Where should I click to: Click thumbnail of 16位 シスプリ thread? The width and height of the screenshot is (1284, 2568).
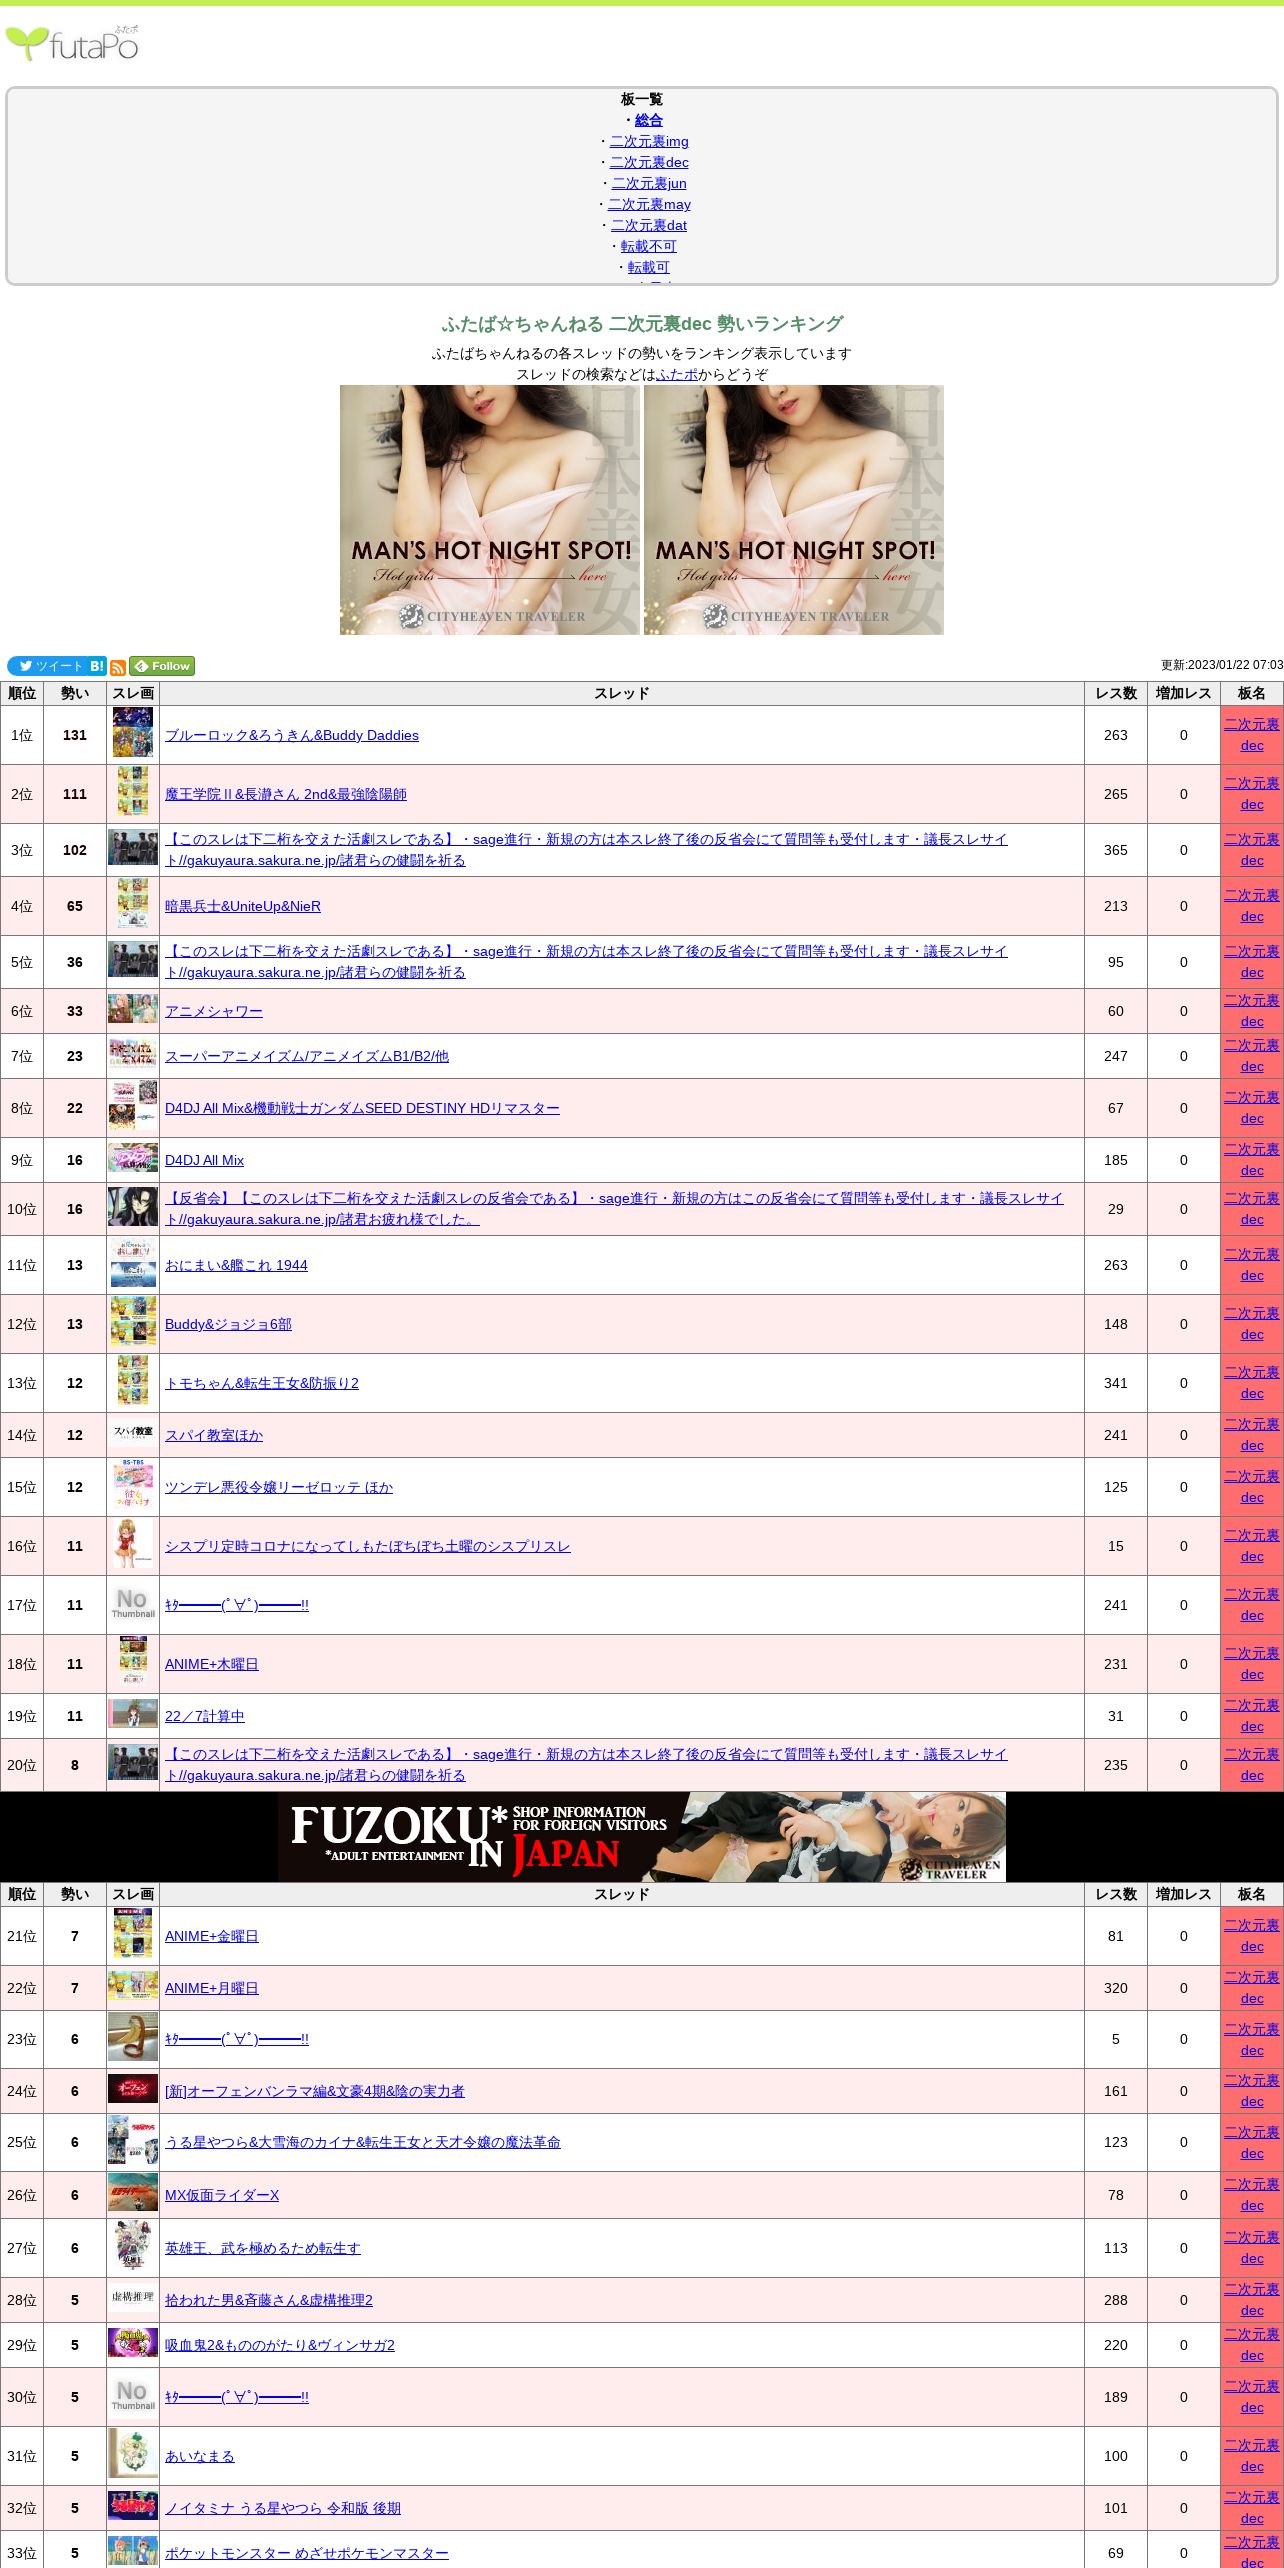133,1544
